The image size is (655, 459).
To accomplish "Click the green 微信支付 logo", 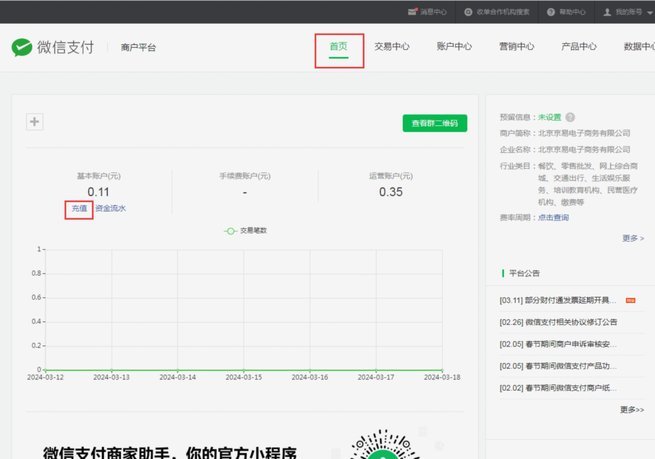I will click(x=22, y=47).
